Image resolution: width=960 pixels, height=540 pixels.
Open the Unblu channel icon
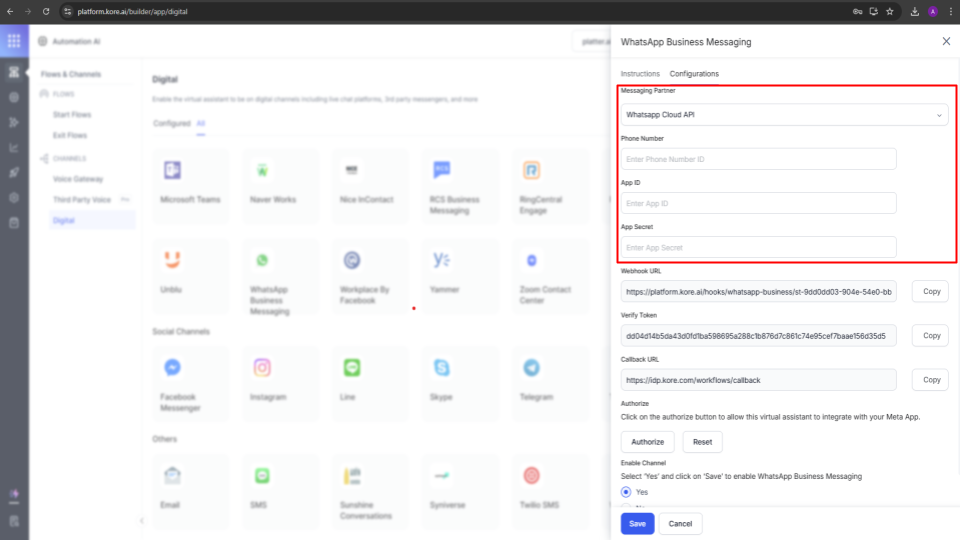[x=173, y=260]
